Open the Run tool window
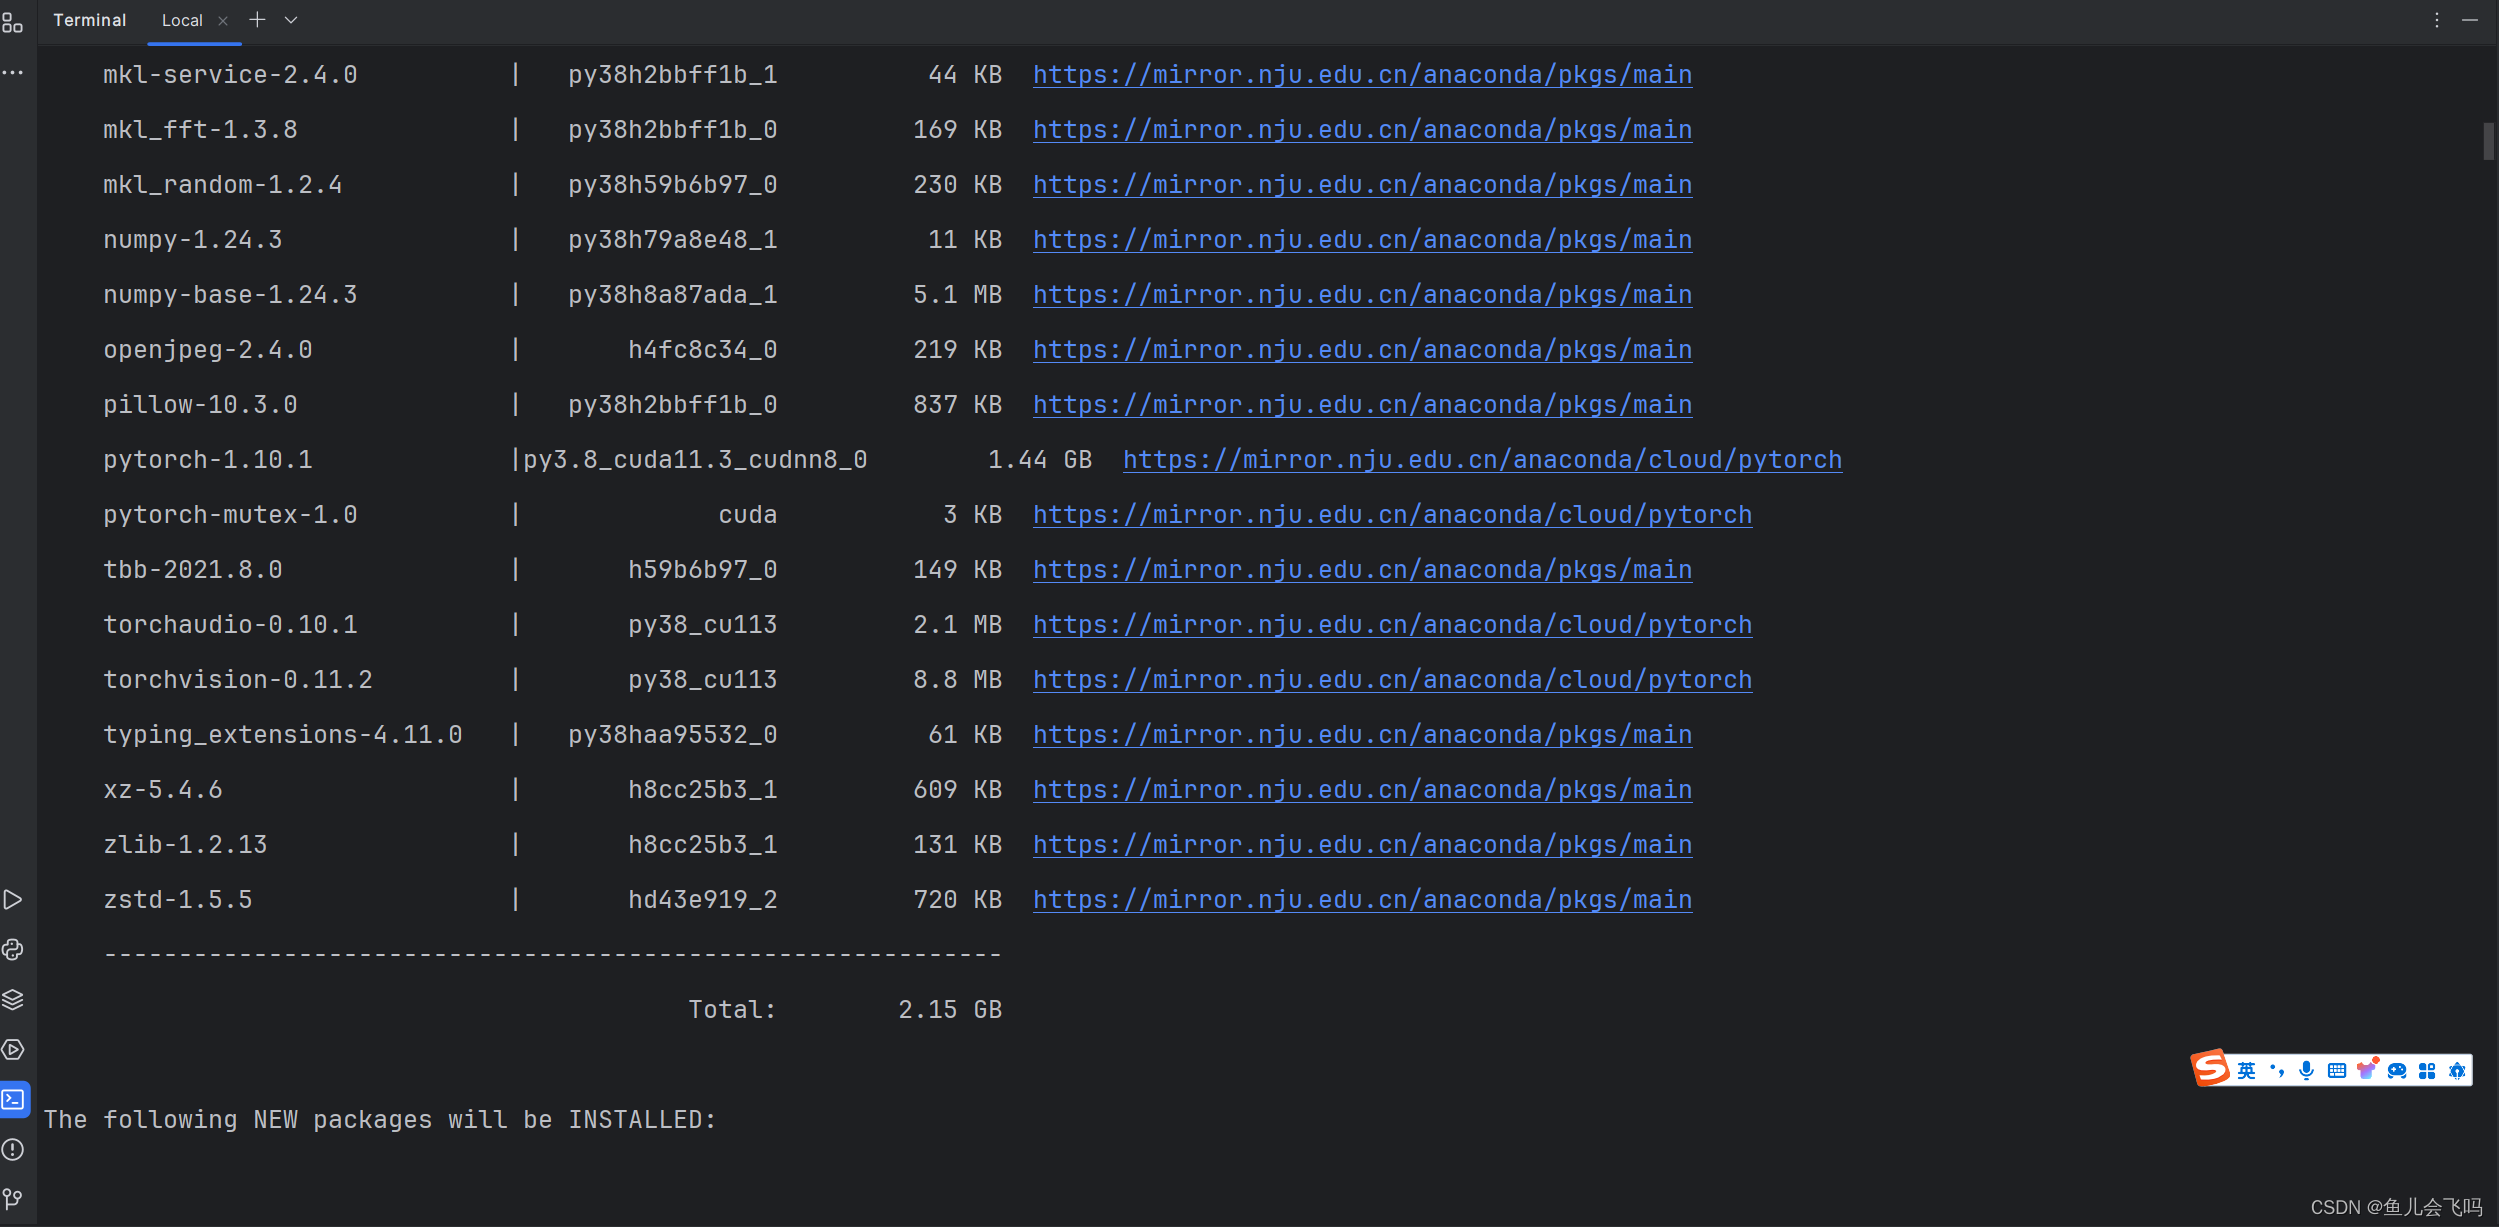This screenshot has height=1227, width=2499. (x=13, y=899)
